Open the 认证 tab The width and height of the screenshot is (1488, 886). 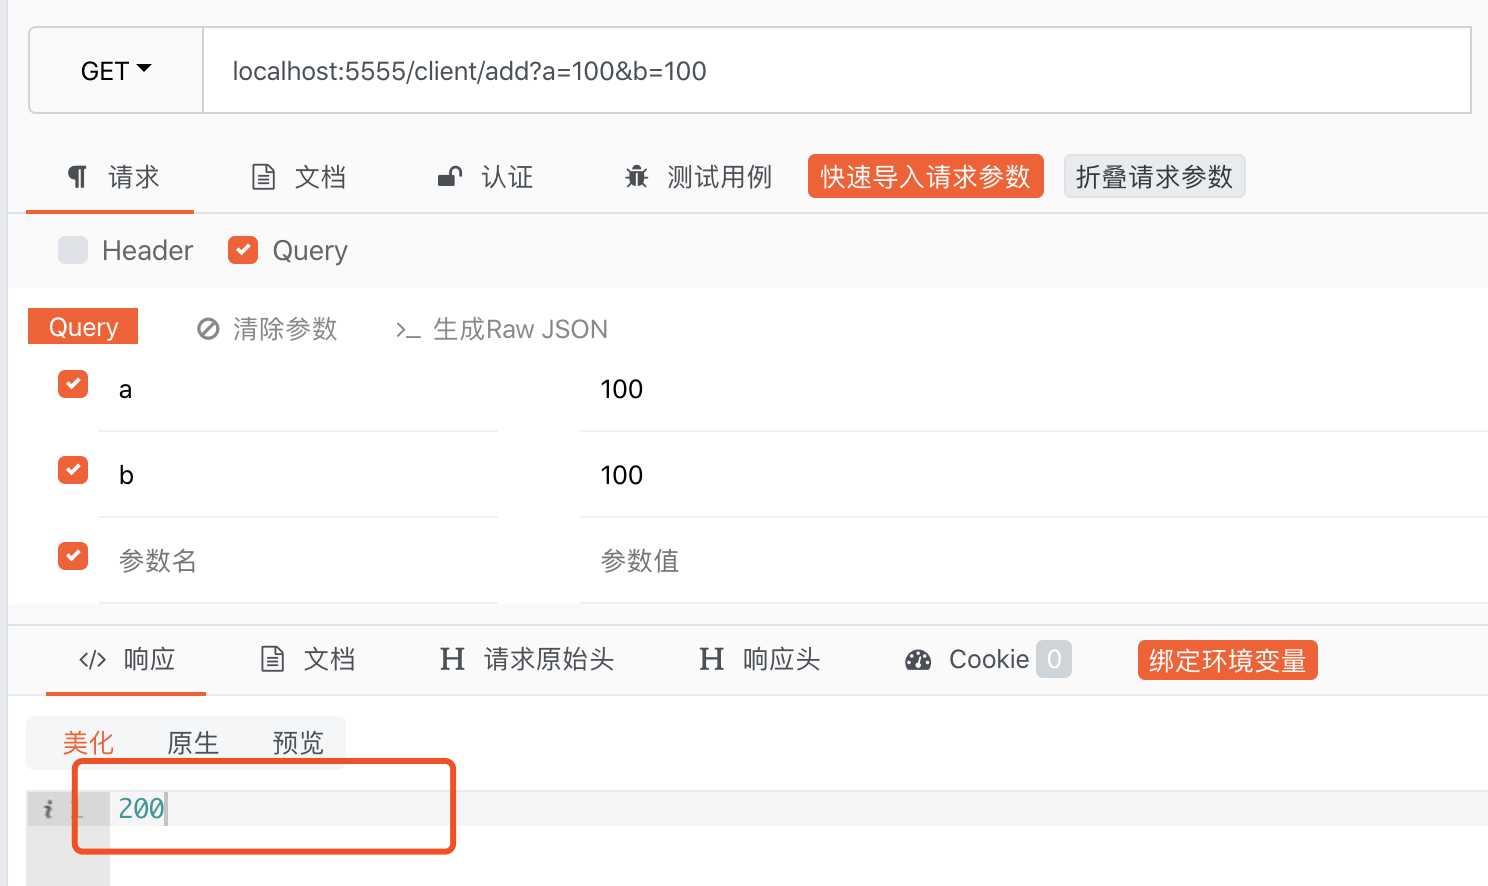click(486, 177)
